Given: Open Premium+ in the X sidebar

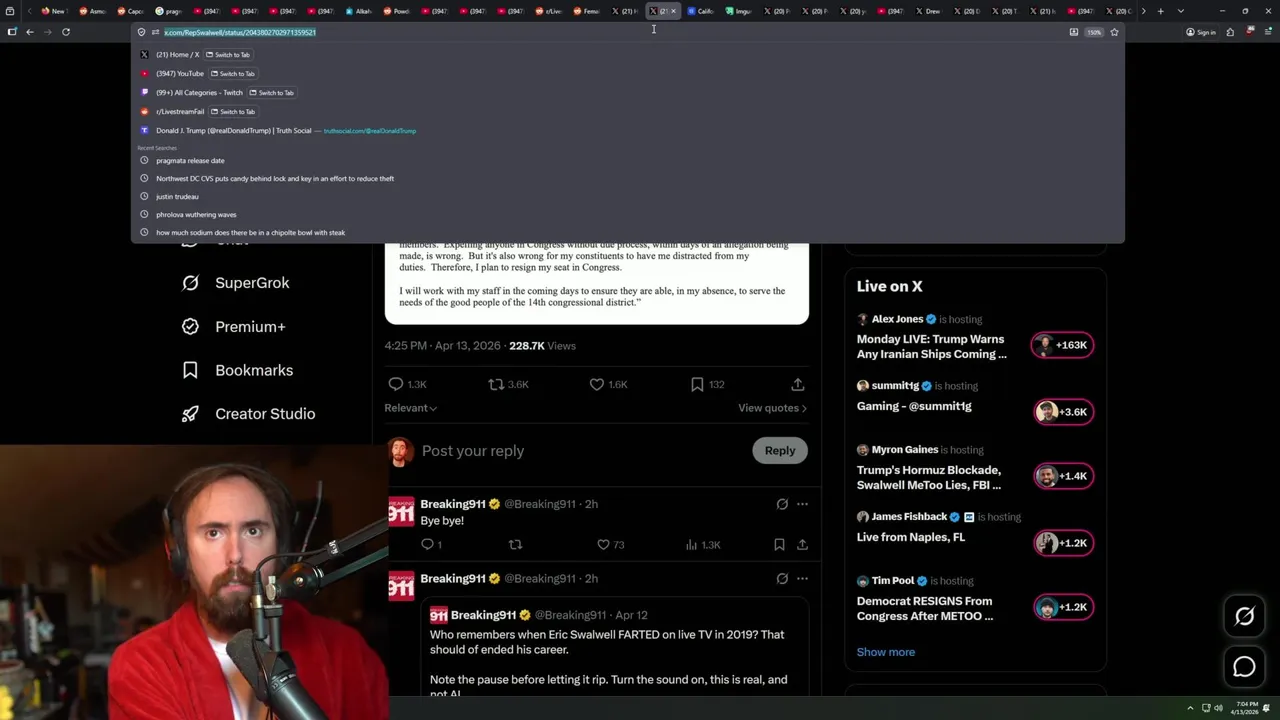Looking at the screenshot, I should (234, 327).
